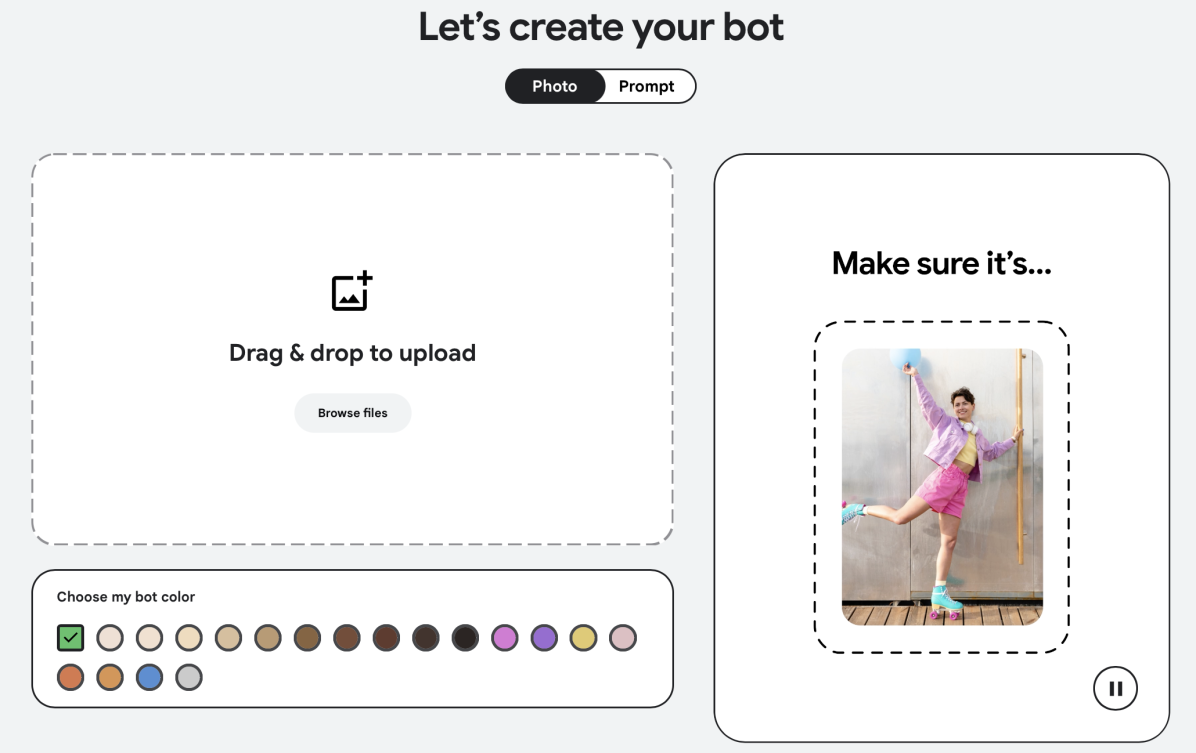The height and width of the screenshot is (753, 1196).
Task: Choose the yellow bot color swatch
Action: click(584, 638)
